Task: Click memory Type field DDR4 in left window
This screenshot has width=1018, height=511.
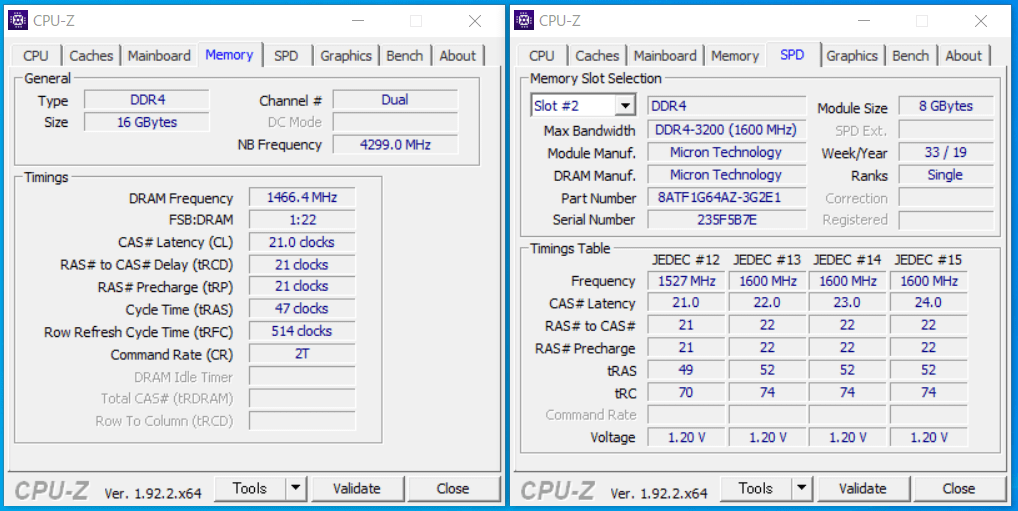Action: [147, 100]
